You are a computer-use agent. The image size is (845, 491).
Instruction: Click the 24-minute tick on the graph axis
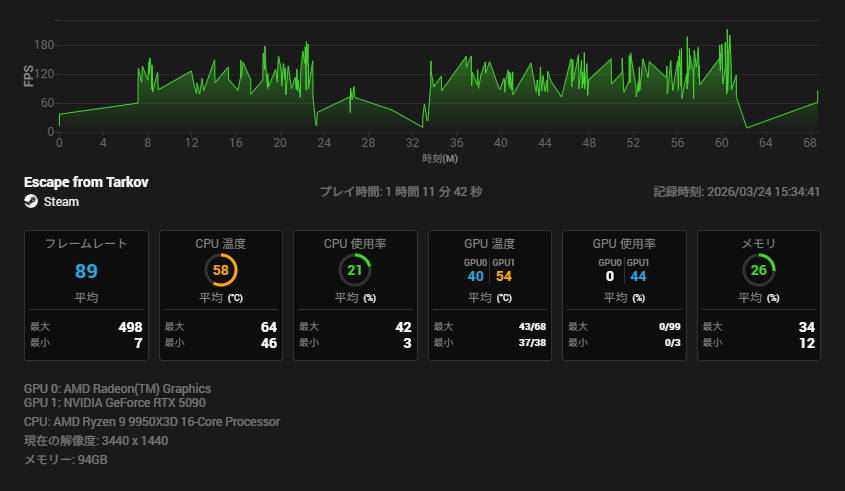tap(324, 143)
